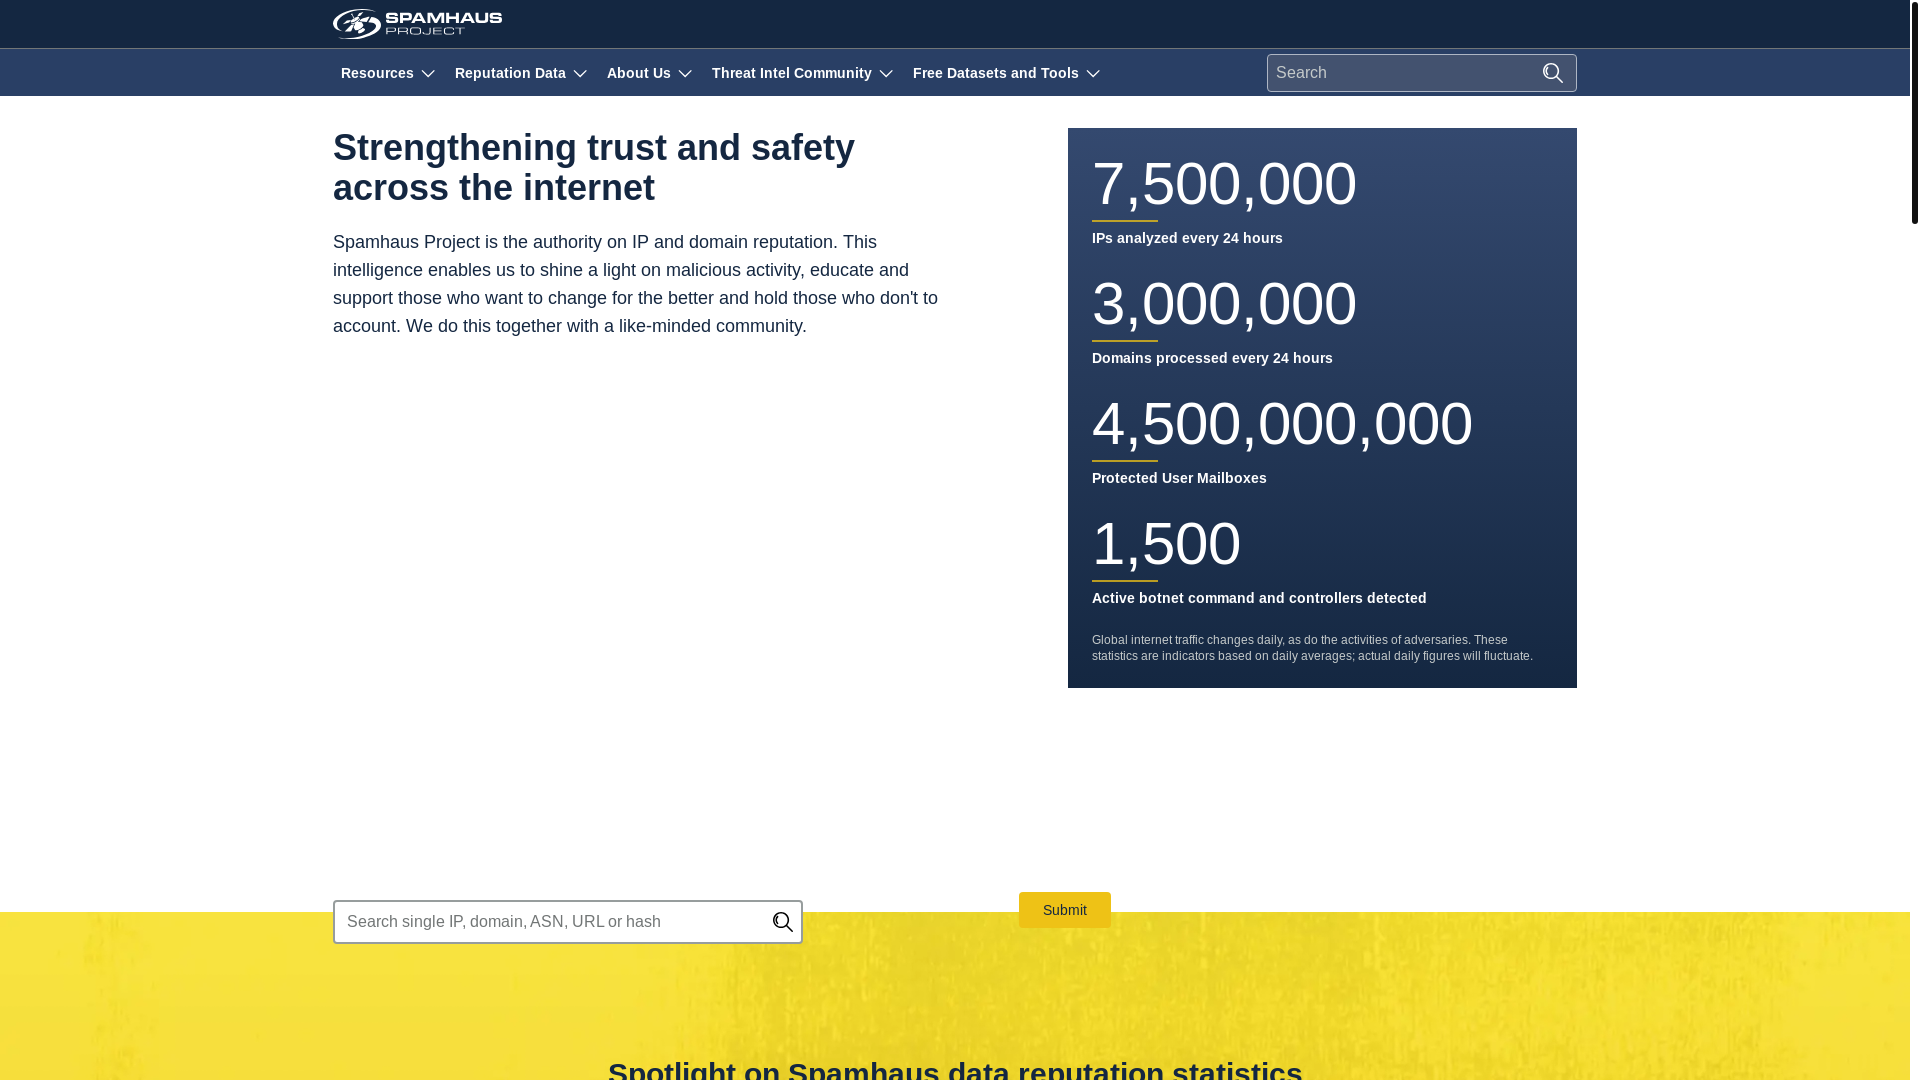The width and height of the screenshot is (1920, 1080).
Task: Click the 4,500,000,000 mailboxes figure
Action: tap(1282, 424)
